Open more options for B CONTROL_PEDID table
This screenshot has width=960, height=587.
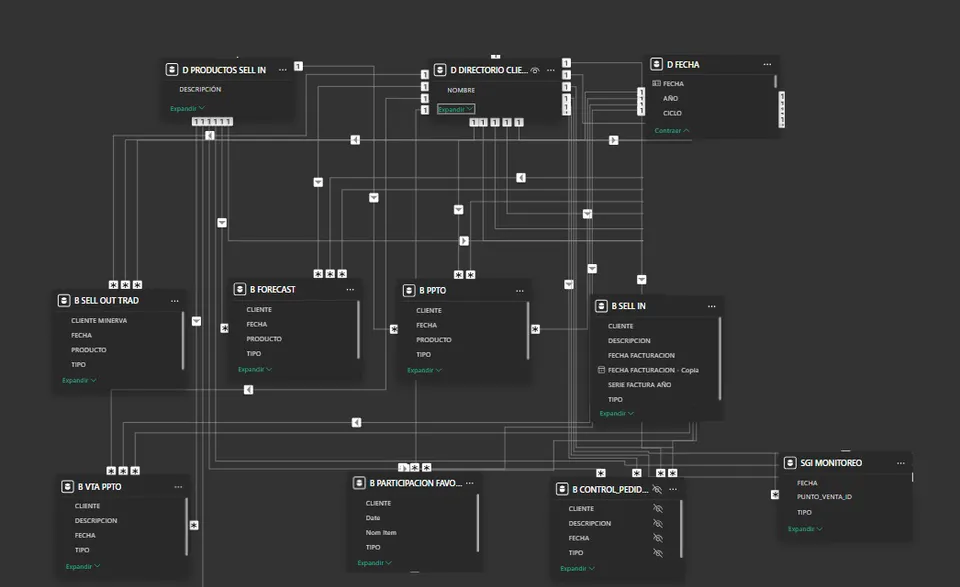coord(673,489)
